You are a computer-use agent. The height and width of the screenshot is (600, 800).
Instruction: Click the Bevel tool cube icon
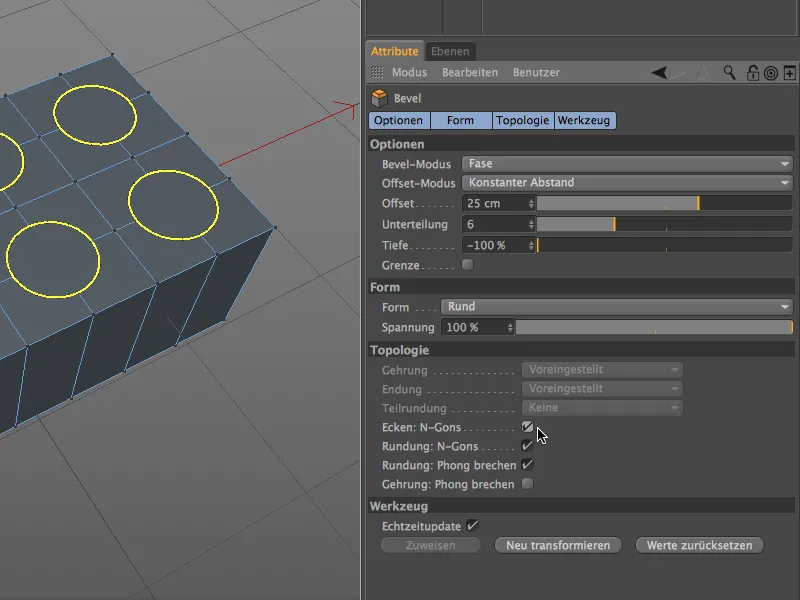pyautogui.click(x=380, y=98)
